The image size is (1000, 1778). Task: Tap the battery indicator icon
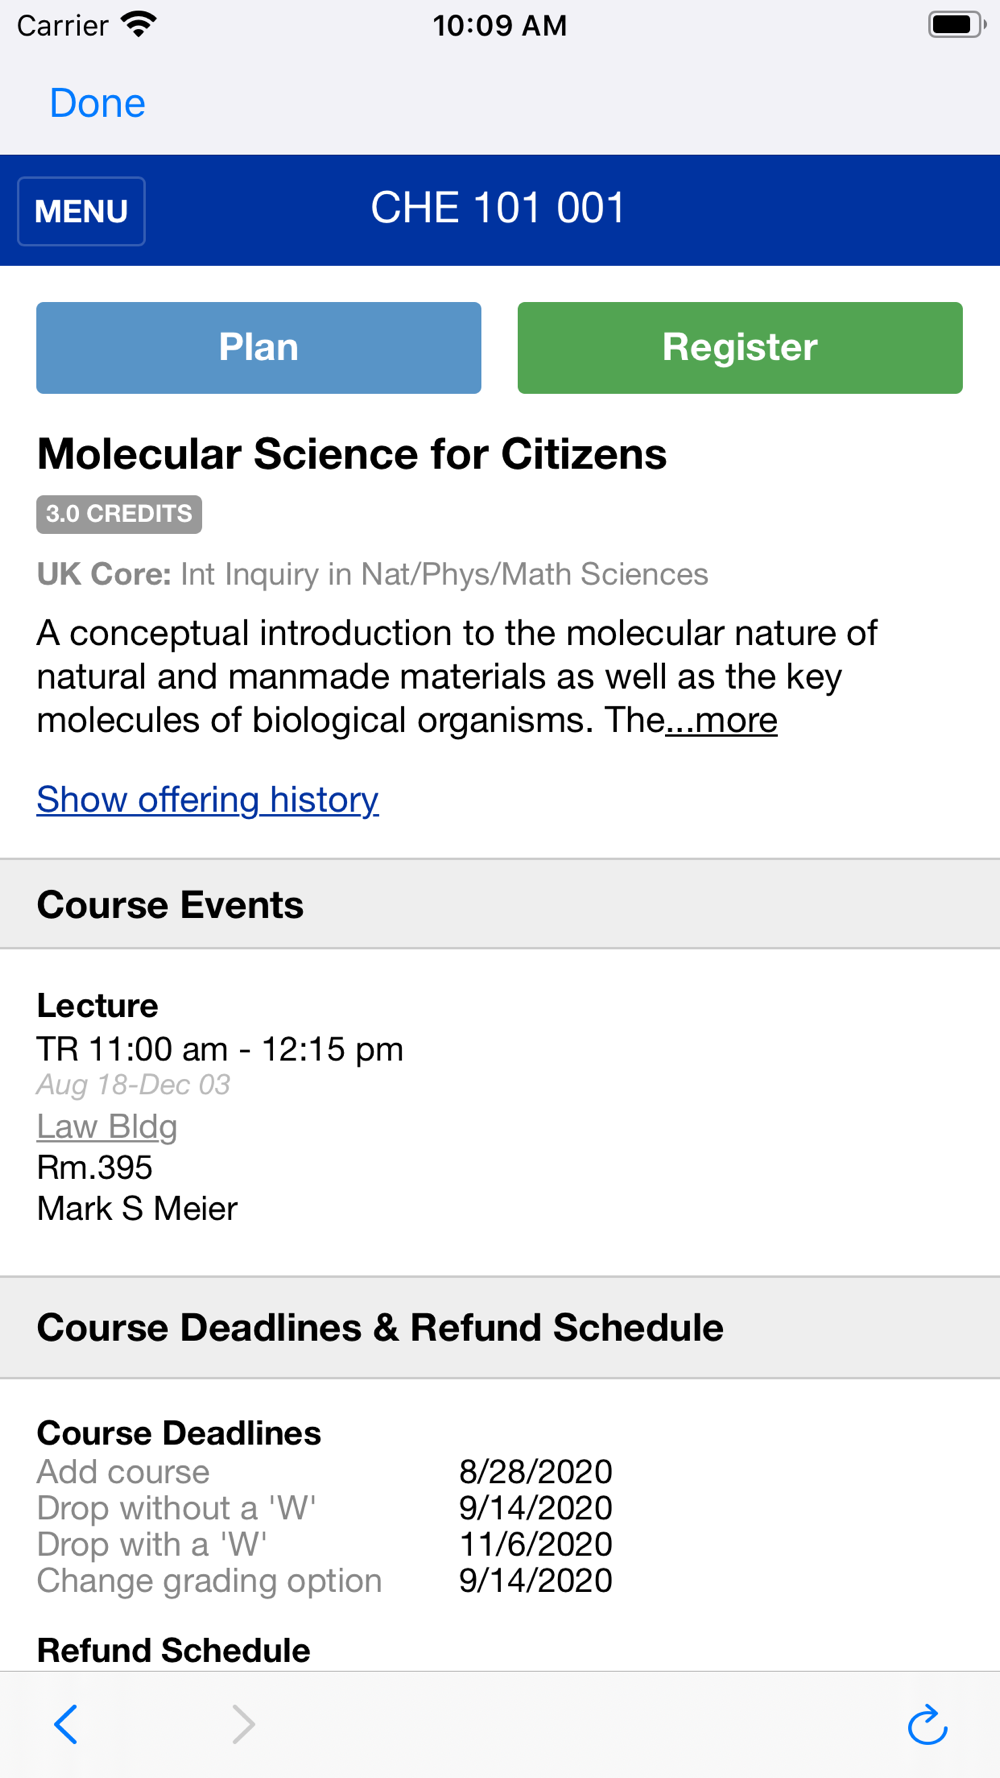click(x=956, y=25)
